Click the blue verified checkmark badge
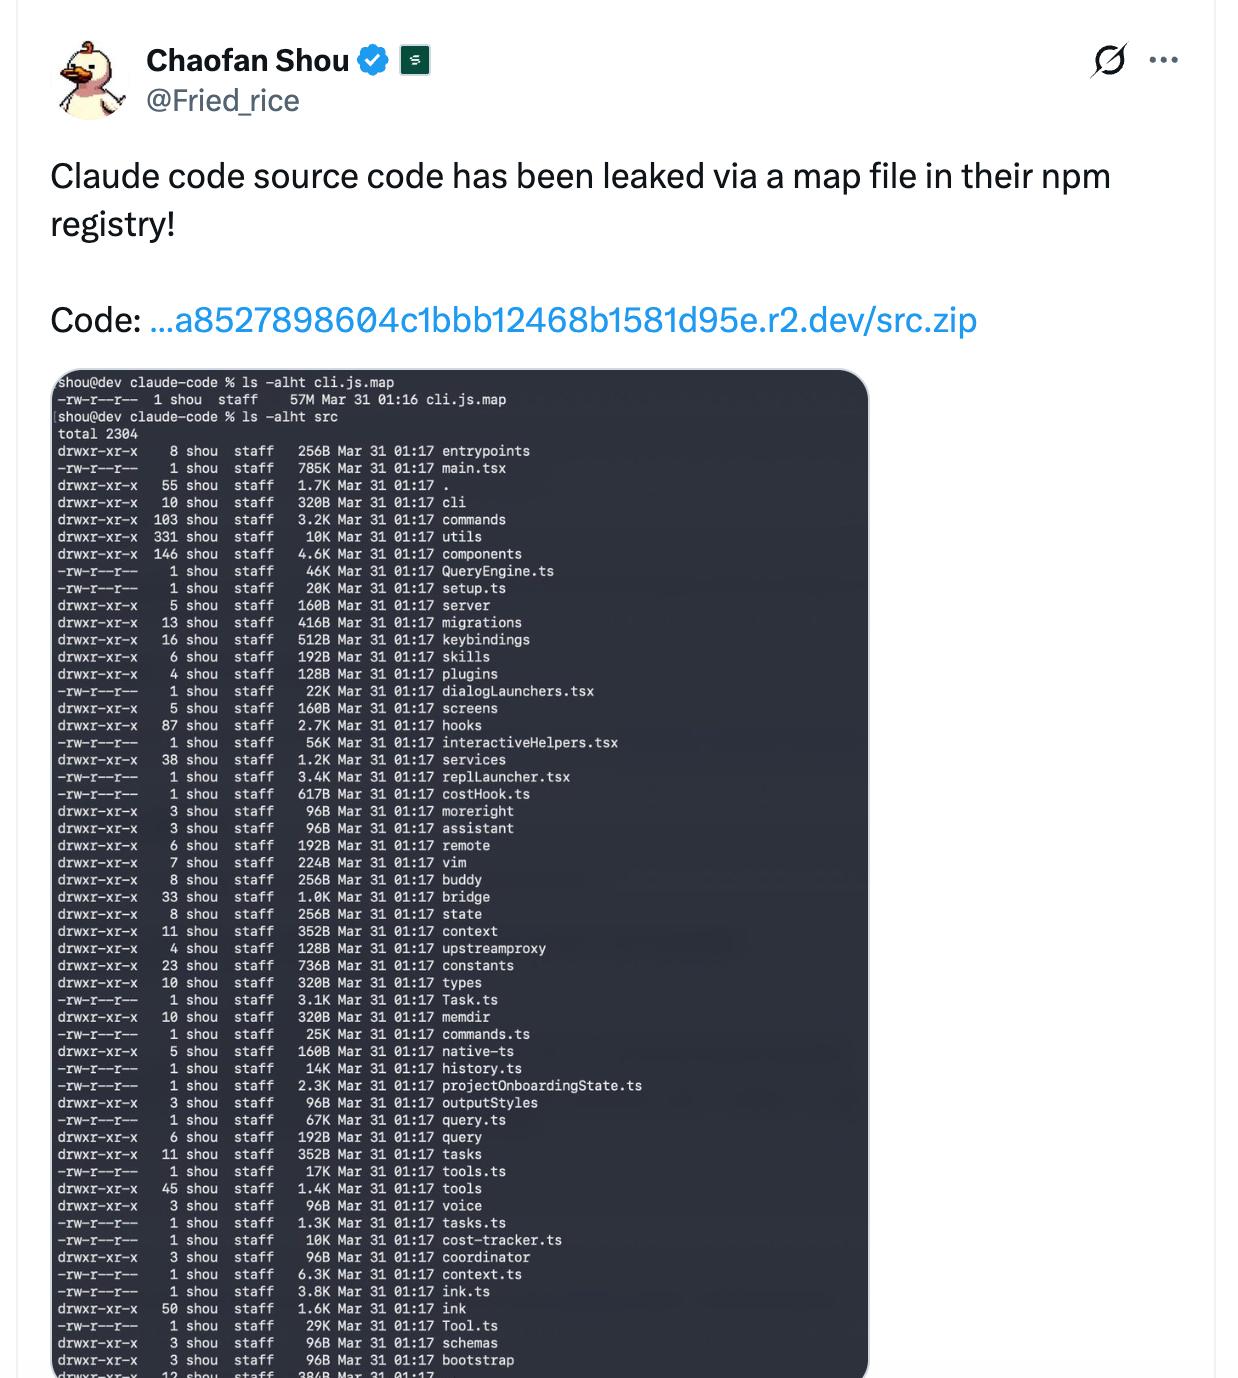The width and height of the screenshot is (1238, 1378). point(371,60)
